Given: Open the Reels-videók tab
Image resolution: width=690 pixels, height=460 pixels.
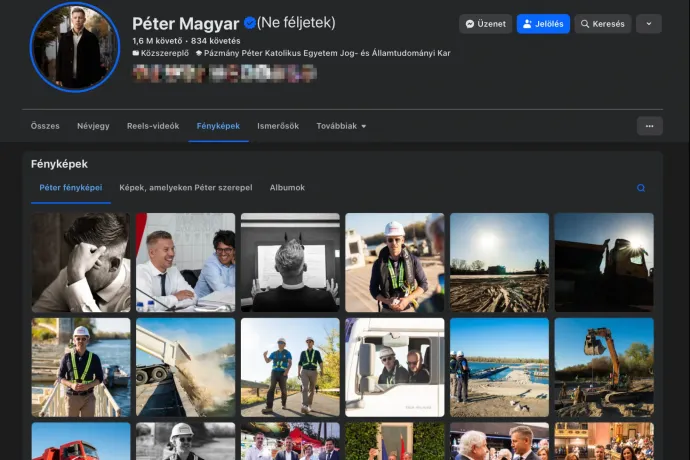Looking at the screenshot, I should coord(153,126).
